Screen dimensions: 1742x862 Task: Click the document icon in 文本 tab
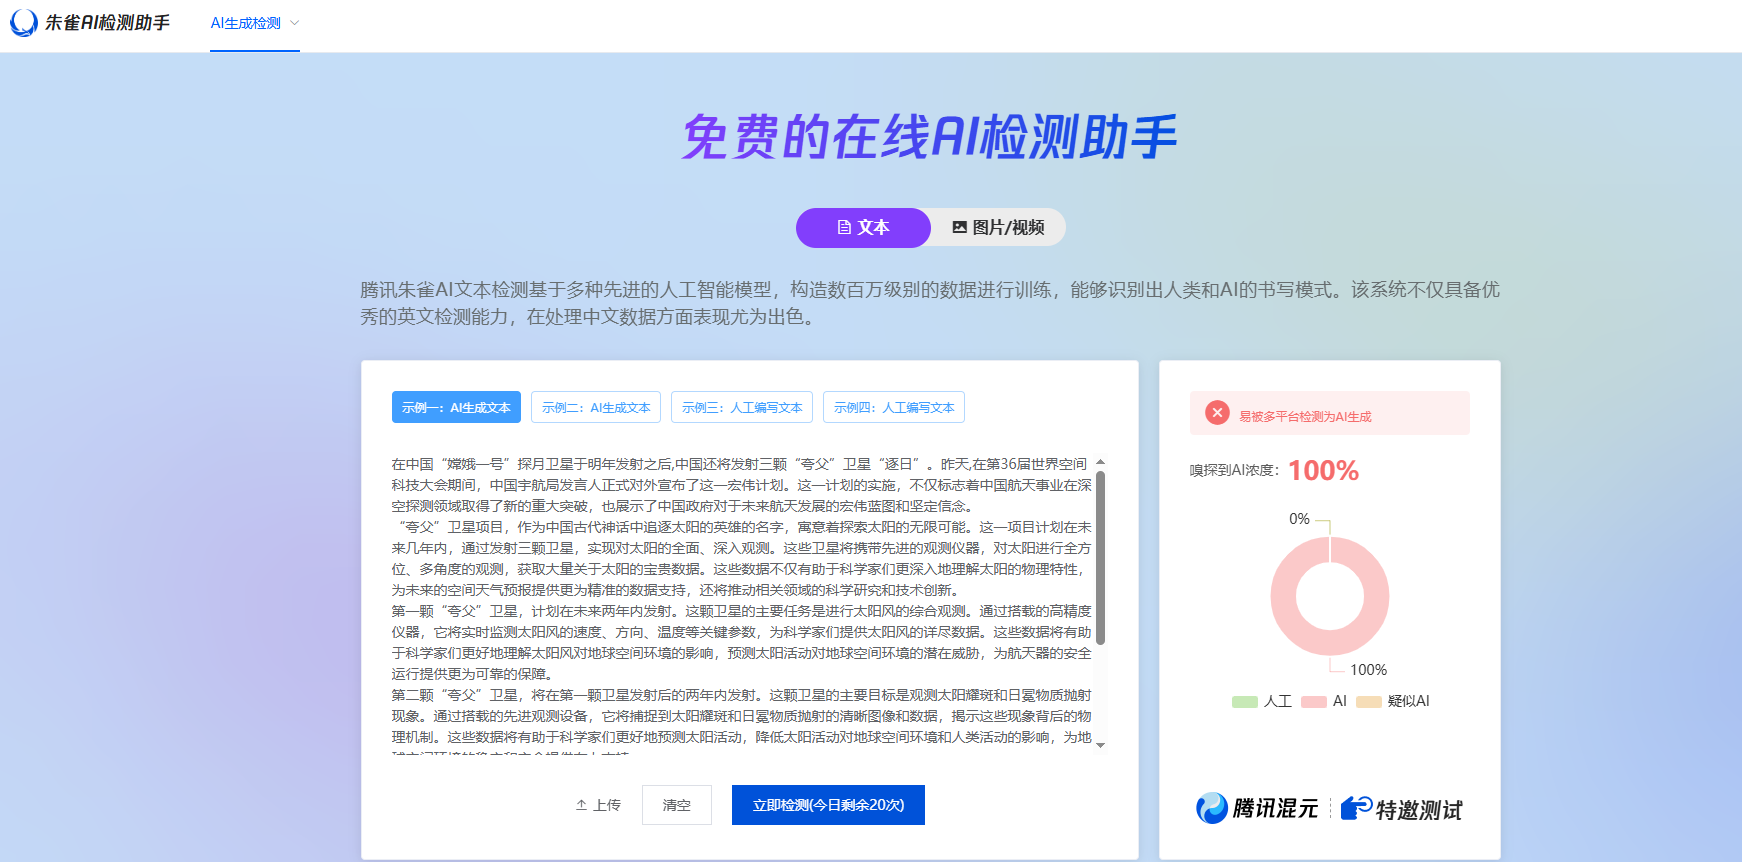pyautogui.click(x=844, y=228)
